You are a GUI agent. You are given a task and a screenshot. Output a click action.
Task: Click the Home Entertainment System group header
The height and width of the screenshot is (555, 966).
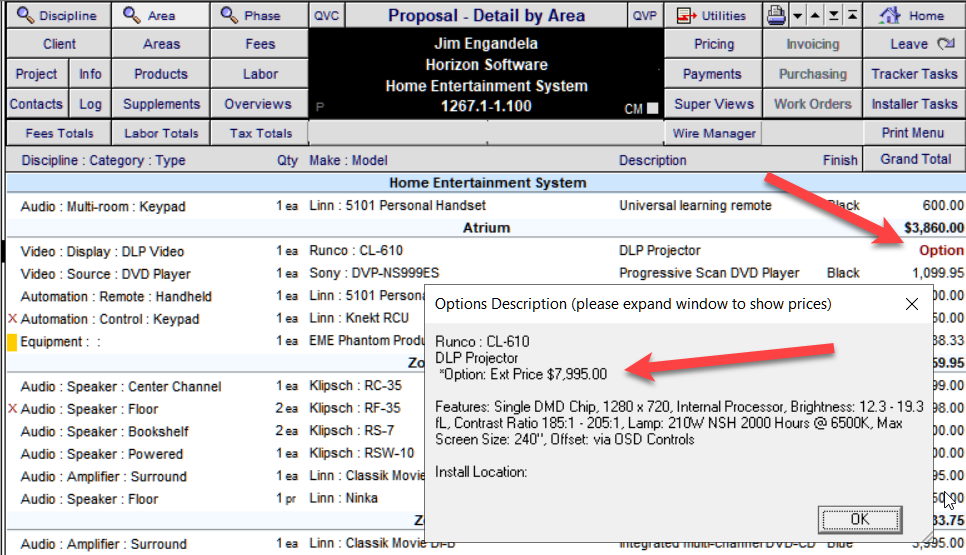(x=487, y=183)
